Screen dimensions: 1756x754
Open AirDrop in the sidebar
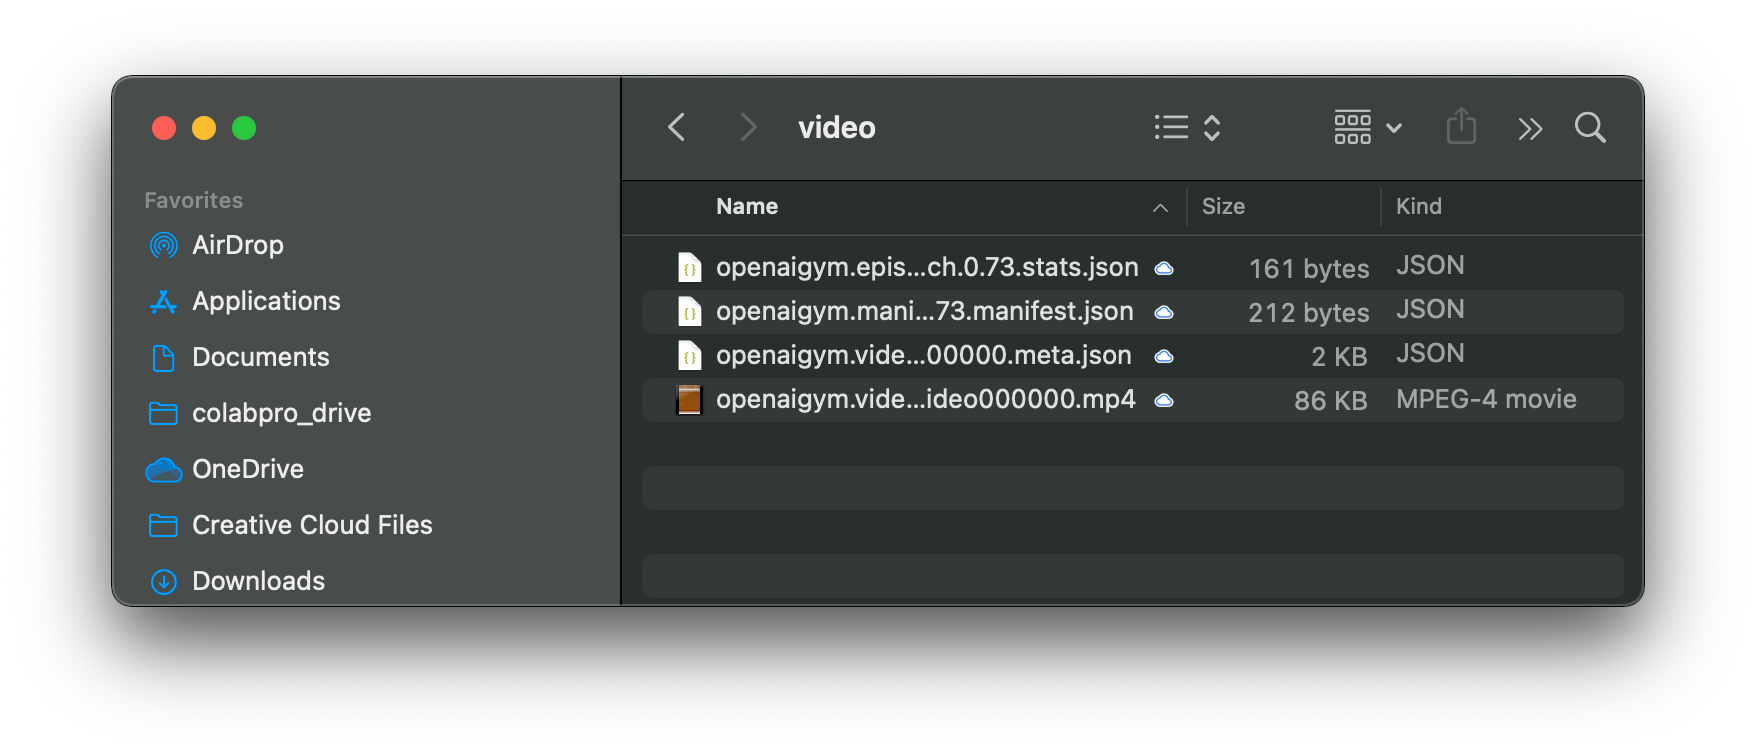pos(238,245)
